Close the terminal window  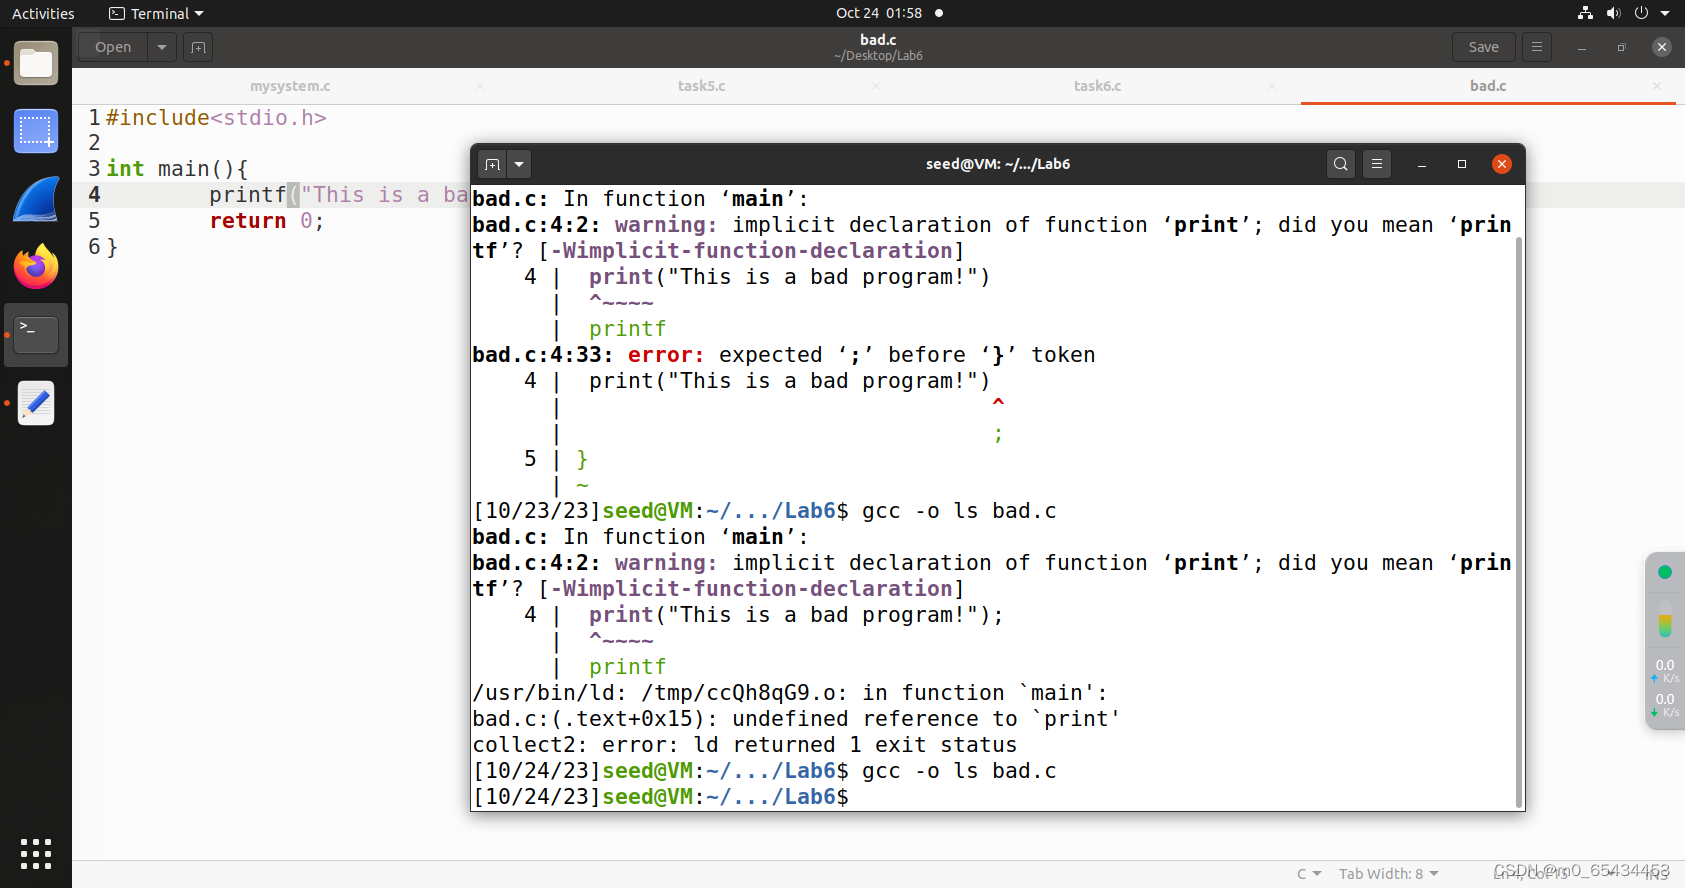(1502, 164)
